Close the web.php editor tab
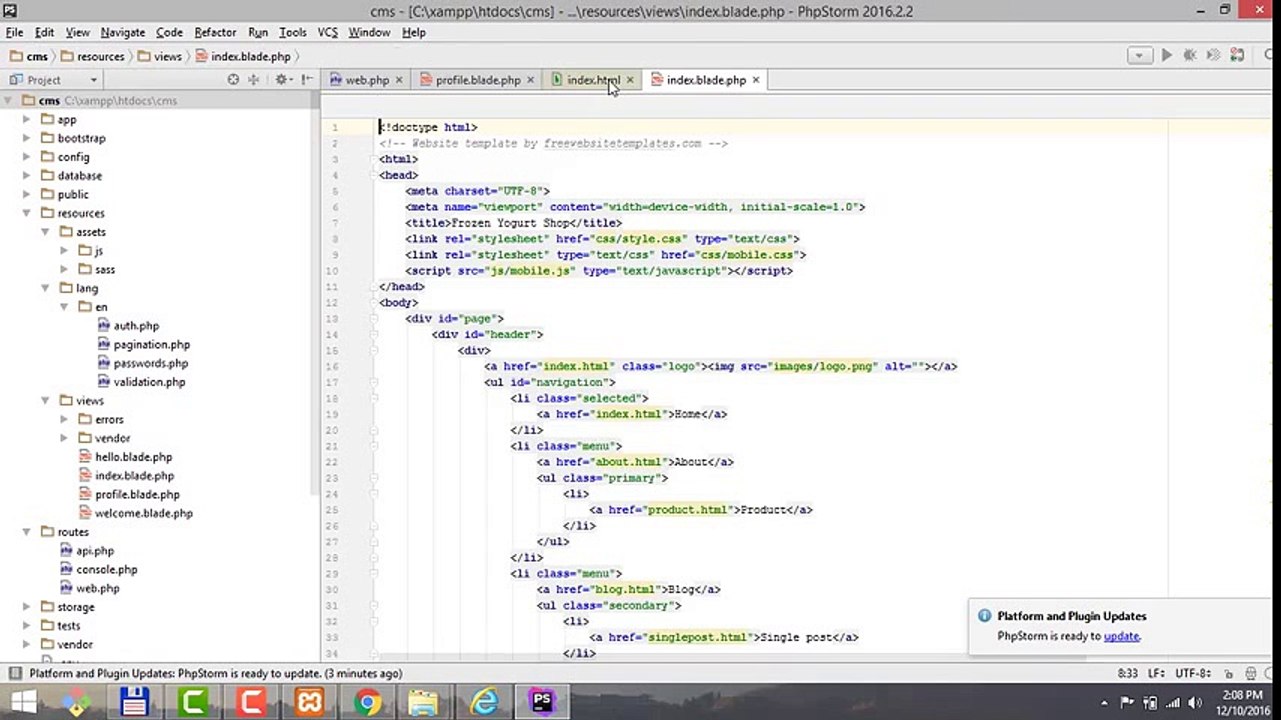The height and width of the screenshot is (720, 1281). coord(399,80)
